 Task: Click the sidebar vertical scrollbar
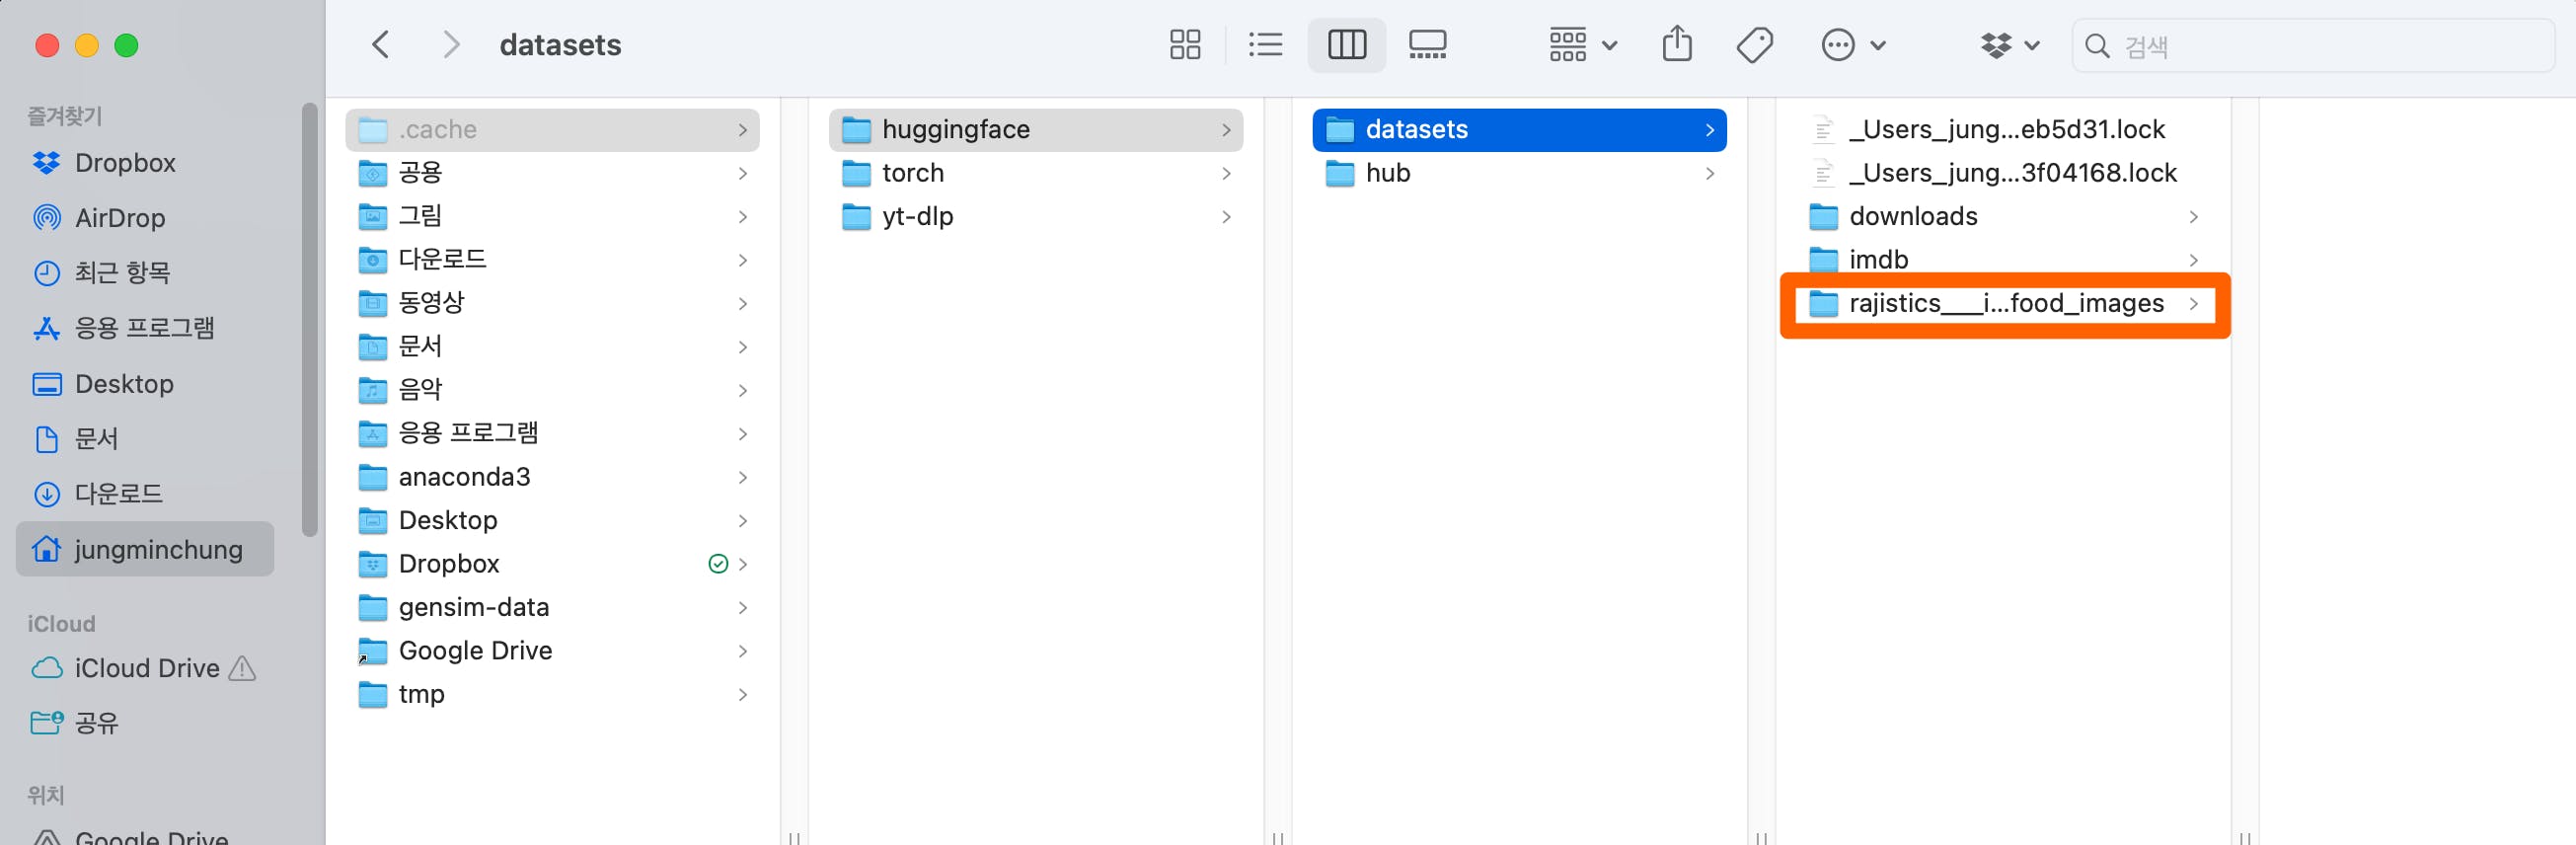pos(310,320)
